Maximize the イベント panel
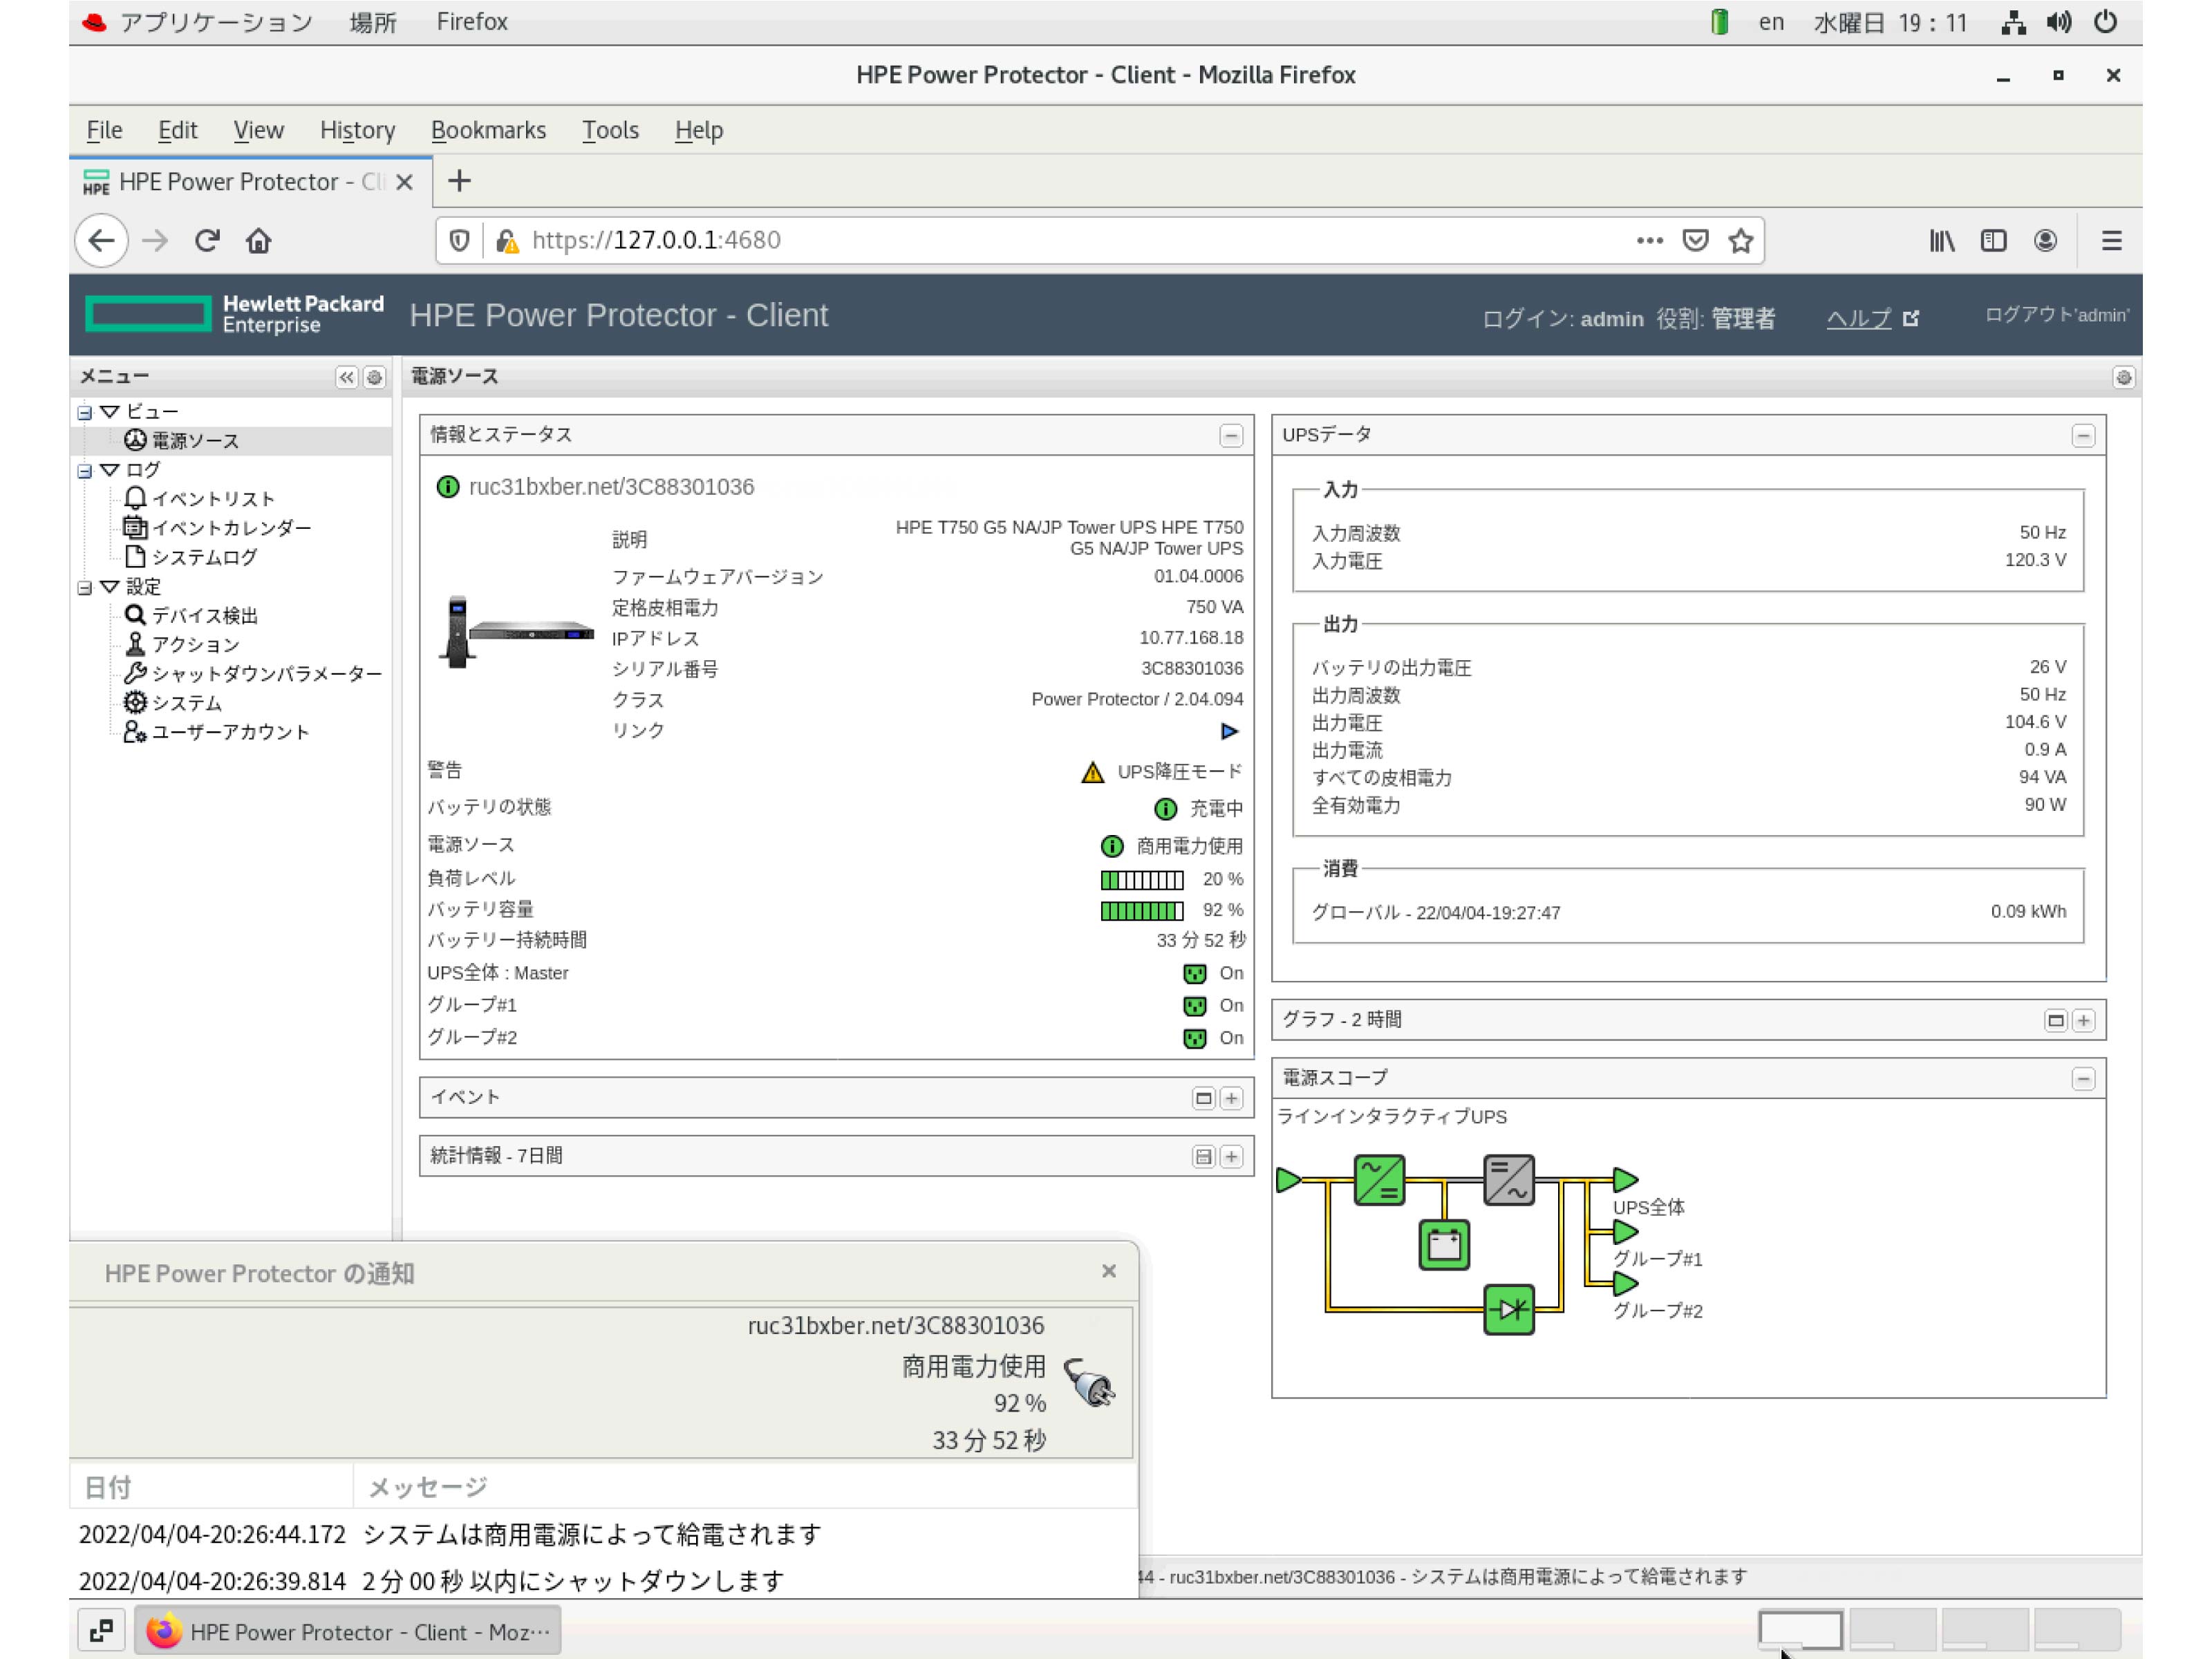Viewport: 2212px width, 1659px height. coord(1203,1098)
